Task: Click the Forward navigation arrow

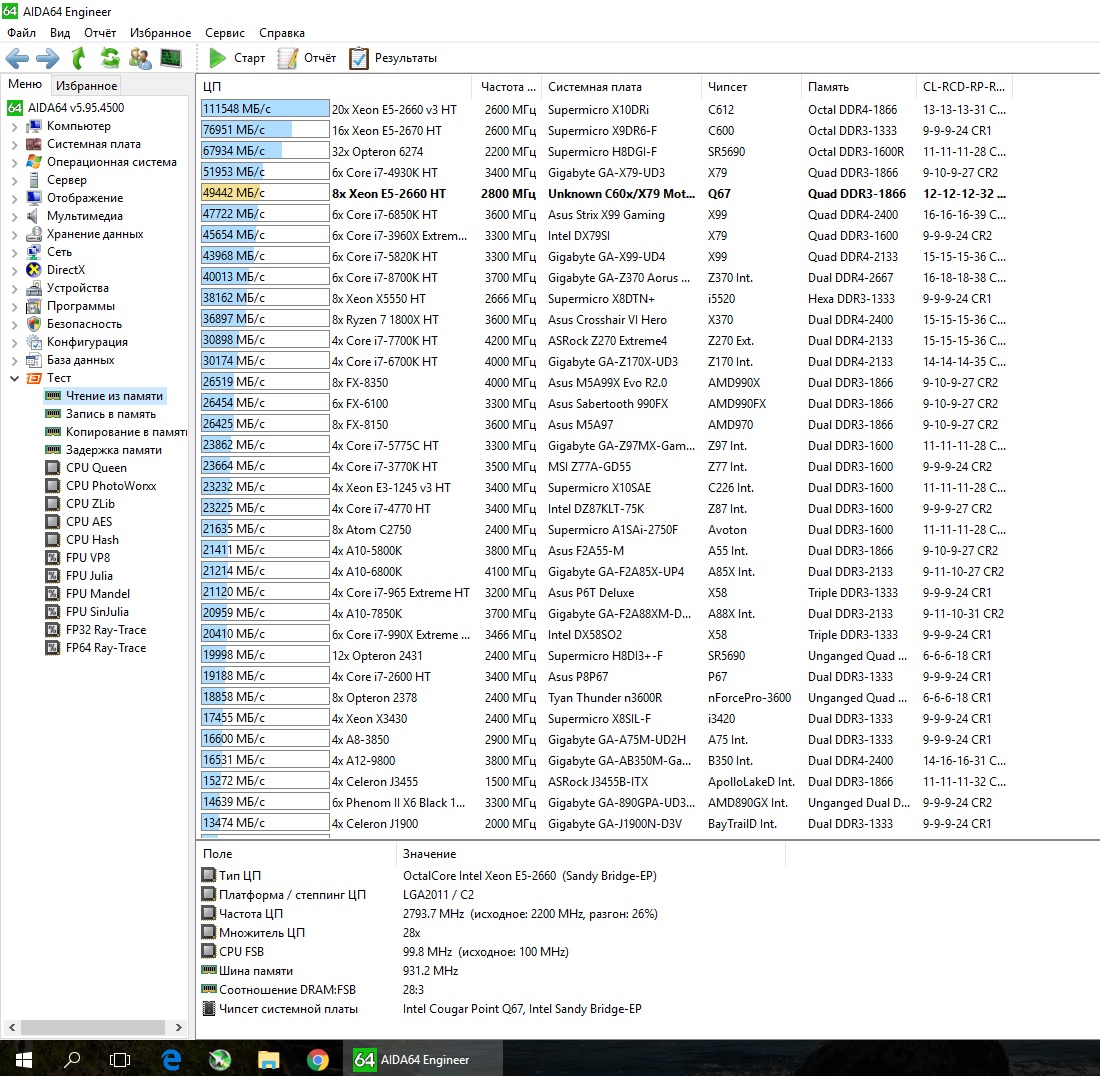Action: [48, 58]
